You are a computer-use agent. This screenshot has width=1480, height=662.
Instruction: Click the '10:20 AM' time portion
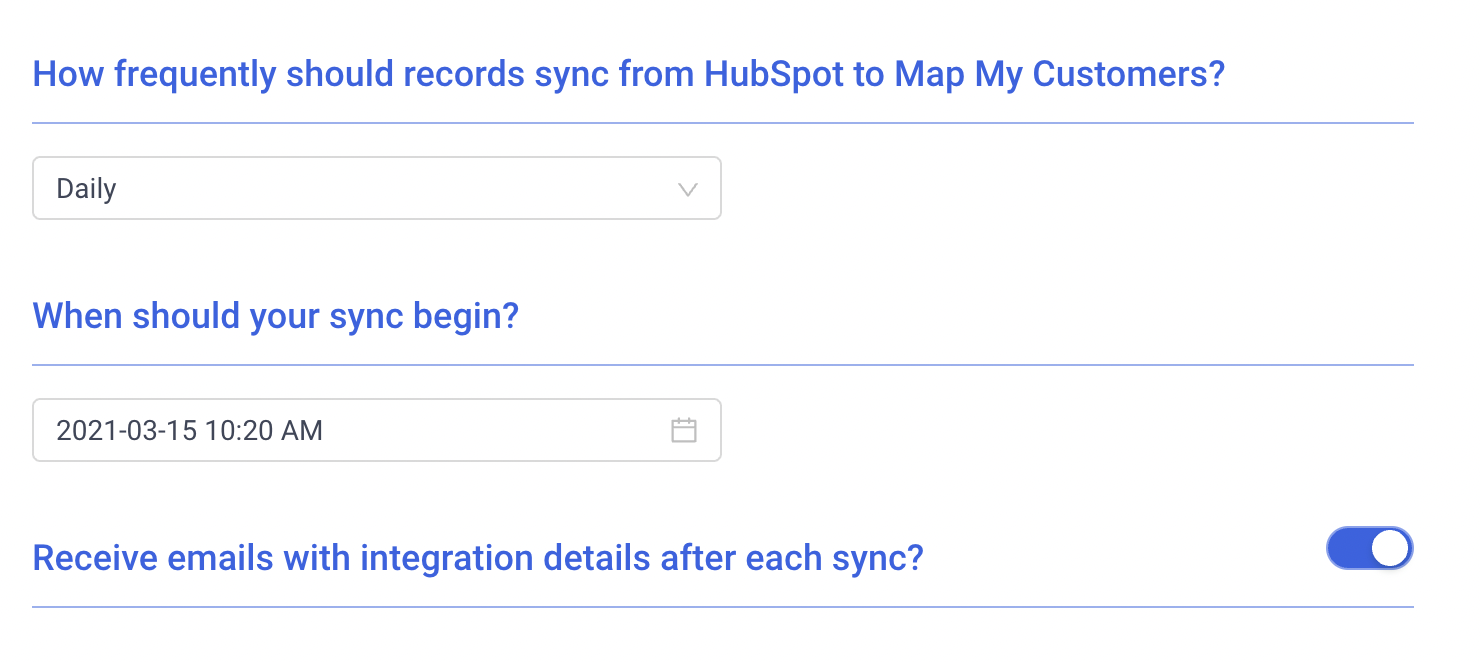coord(264,431)
